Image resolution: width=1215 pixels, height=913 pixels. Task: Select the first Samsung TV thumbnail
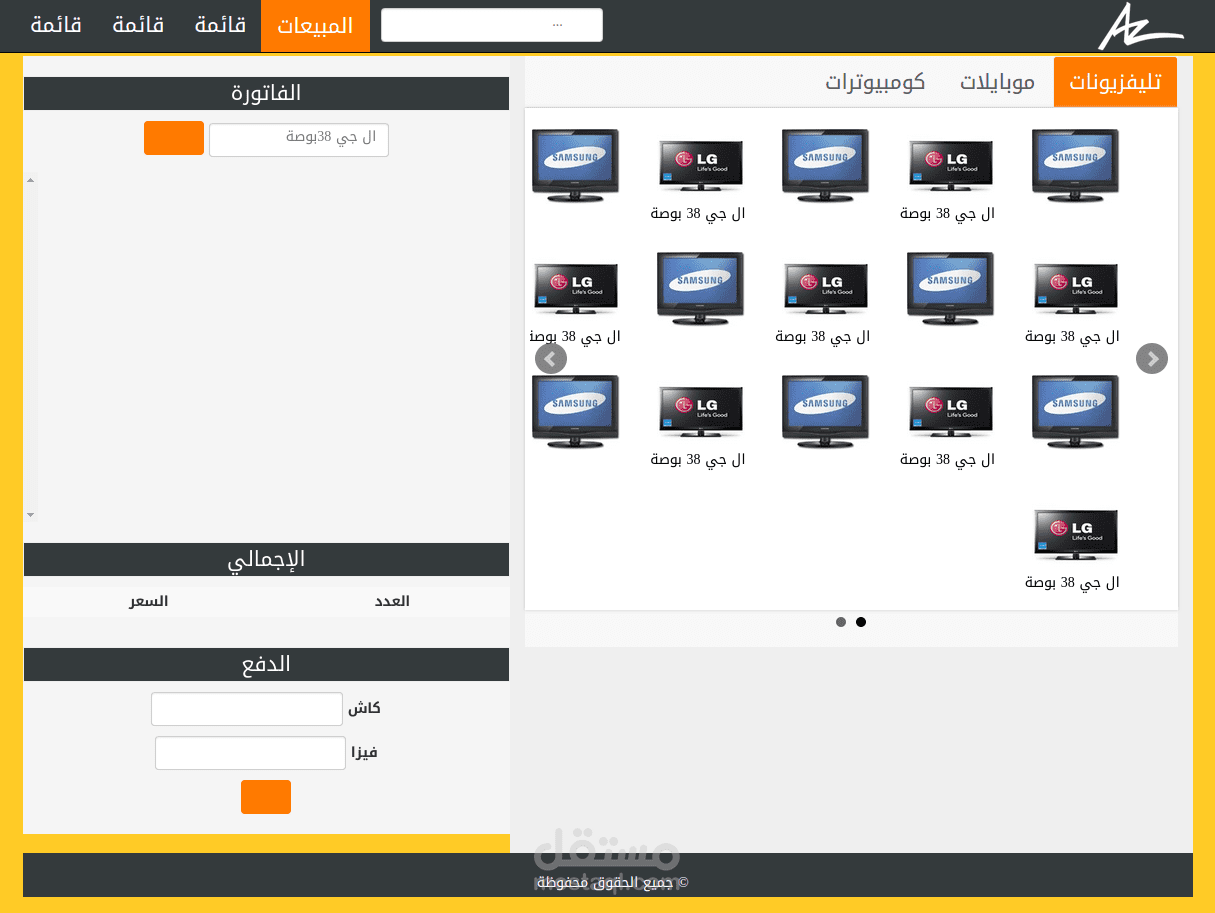tap(575, 165)
